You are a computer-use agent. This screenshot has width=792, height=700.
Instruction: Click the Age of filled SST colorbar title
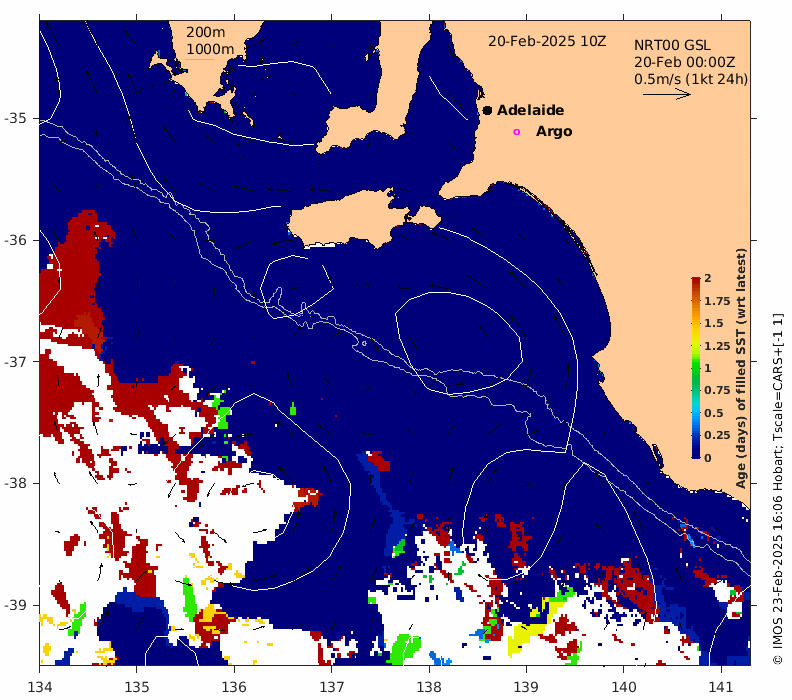click(x=742, y=367)
